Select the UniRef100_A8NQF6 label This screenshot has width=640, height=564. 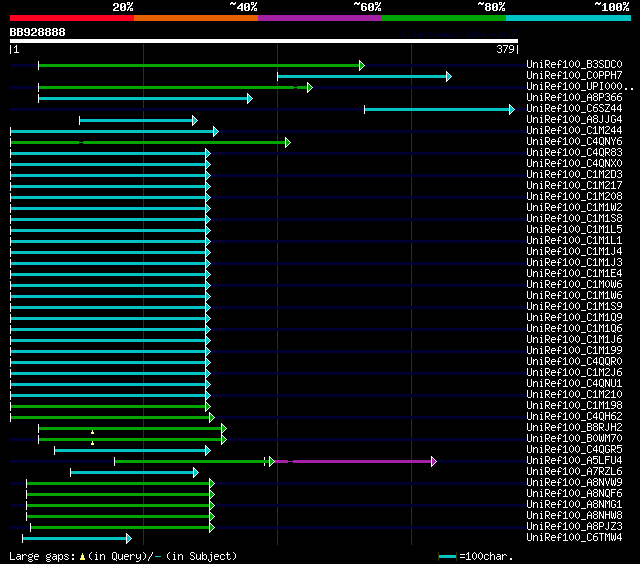[574, 494]
